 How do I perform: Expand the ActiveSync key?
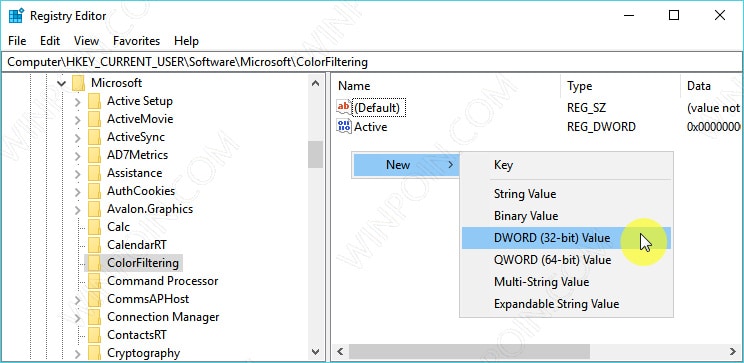pos(77,138)
